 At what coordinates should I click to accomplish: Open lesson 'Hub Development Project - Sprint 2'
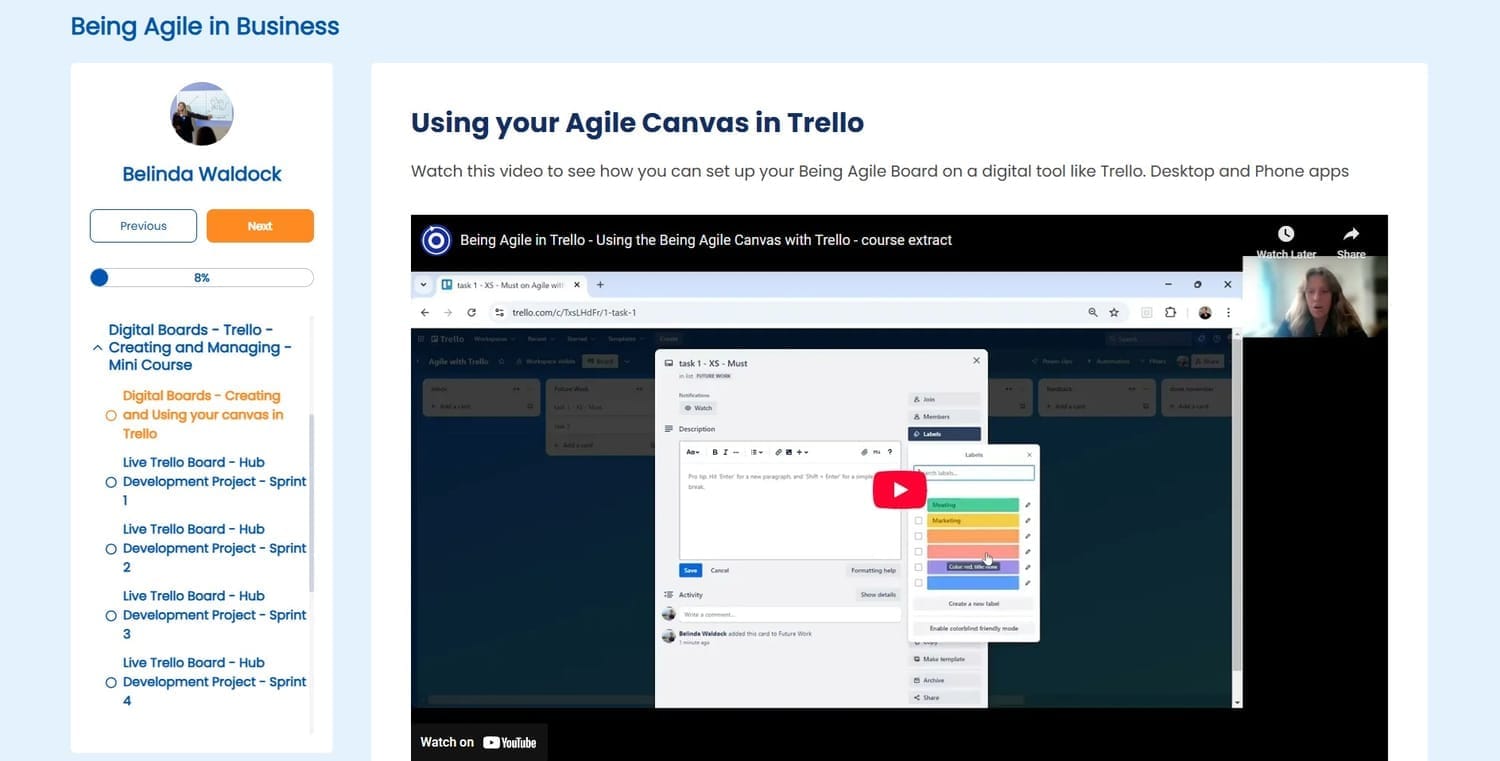214,548
